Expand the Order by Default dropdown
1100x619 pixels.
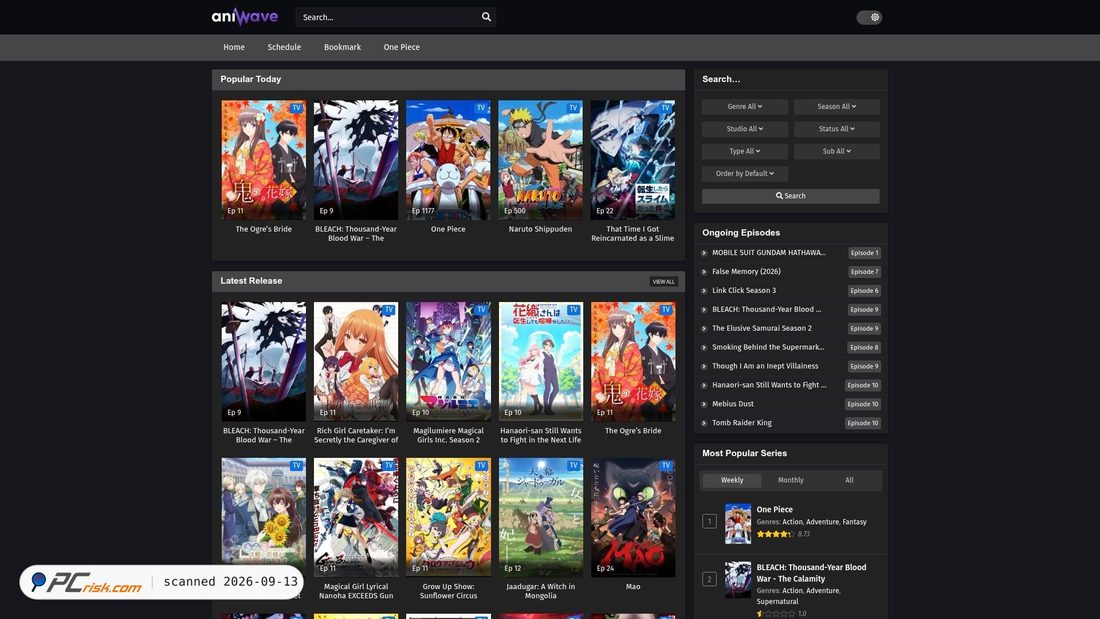(744, 173)
